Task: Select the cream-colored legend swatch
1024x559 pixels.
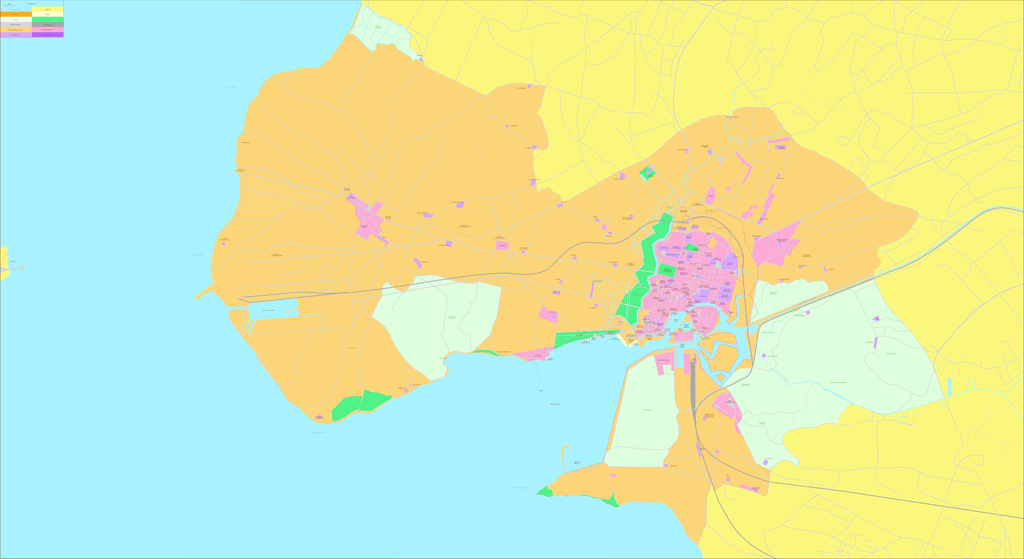Action: click(48, 14)
